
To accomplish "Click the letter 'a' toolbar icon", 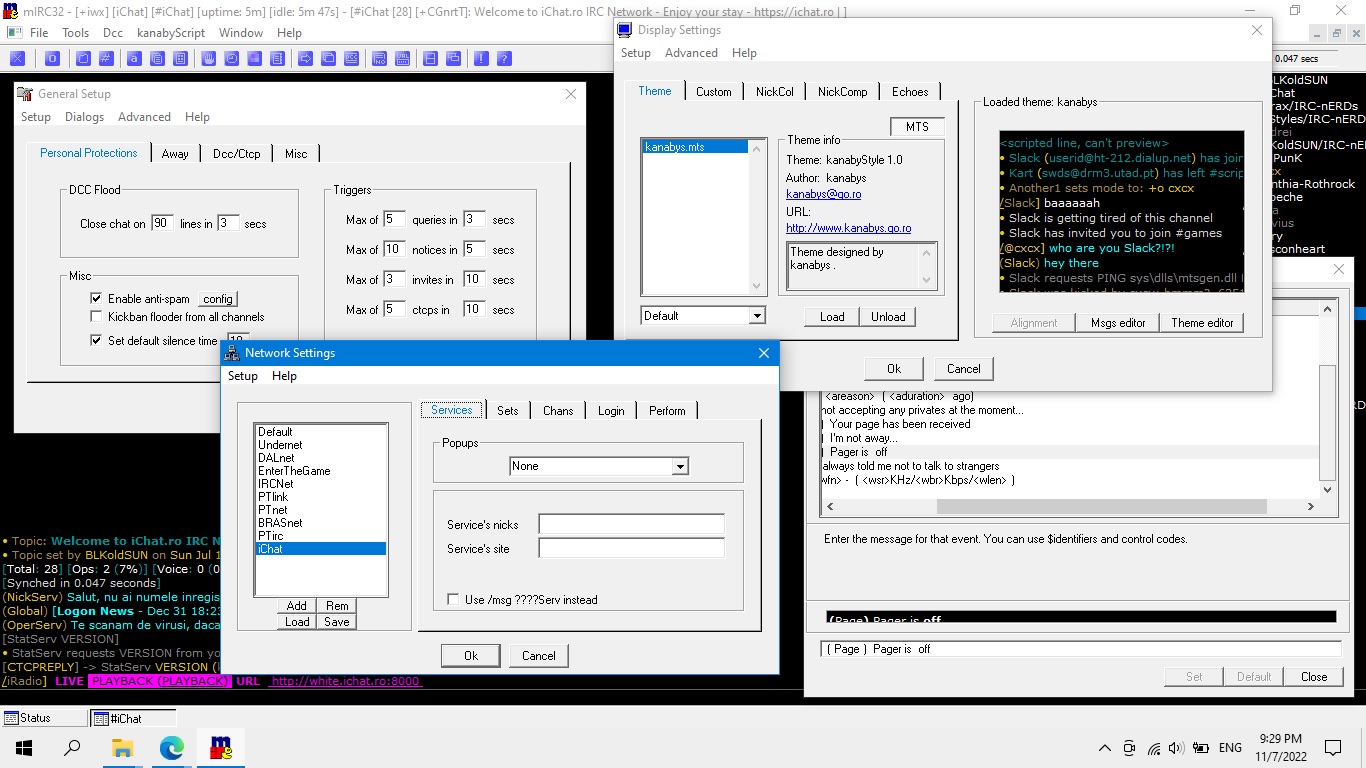I will [x=133, y=59].
